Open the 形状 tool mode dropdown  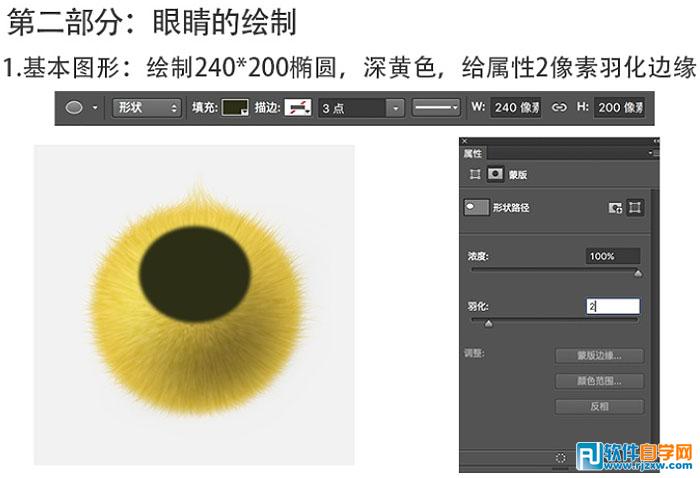click(147, 108)
